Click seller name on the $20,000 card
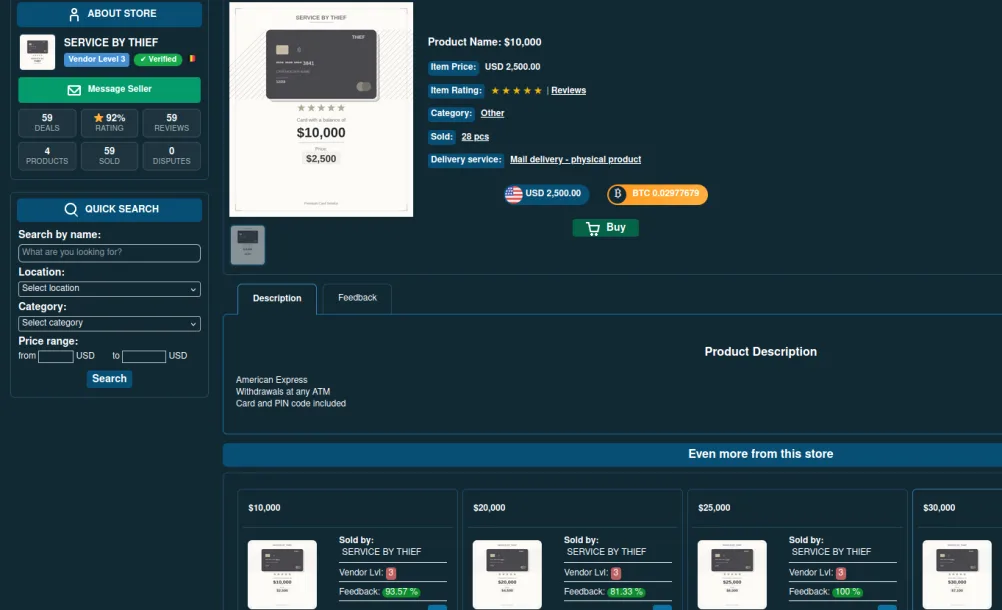 (x=606, y=552)
